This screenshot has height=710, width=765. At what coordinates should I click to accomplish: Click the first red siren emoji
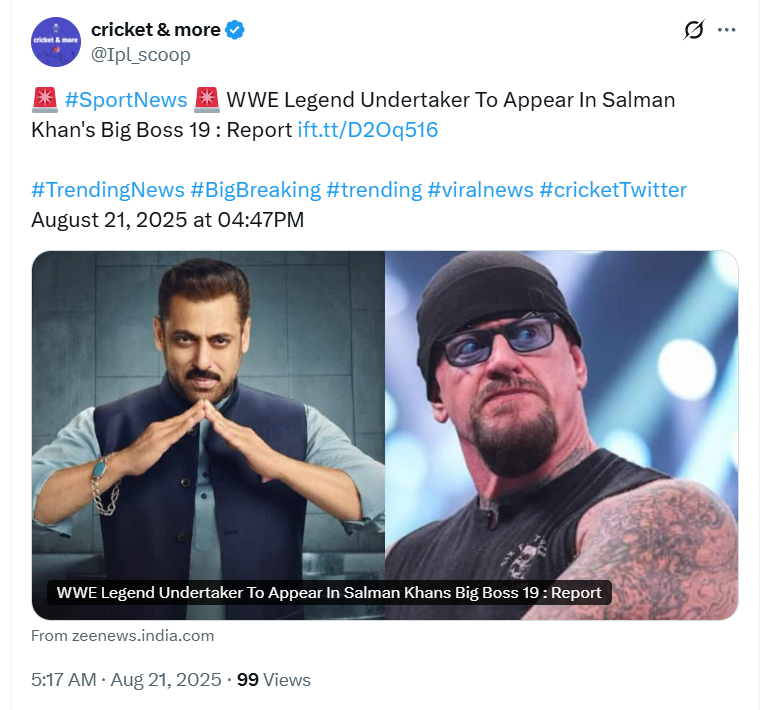(x=45, y=100)
